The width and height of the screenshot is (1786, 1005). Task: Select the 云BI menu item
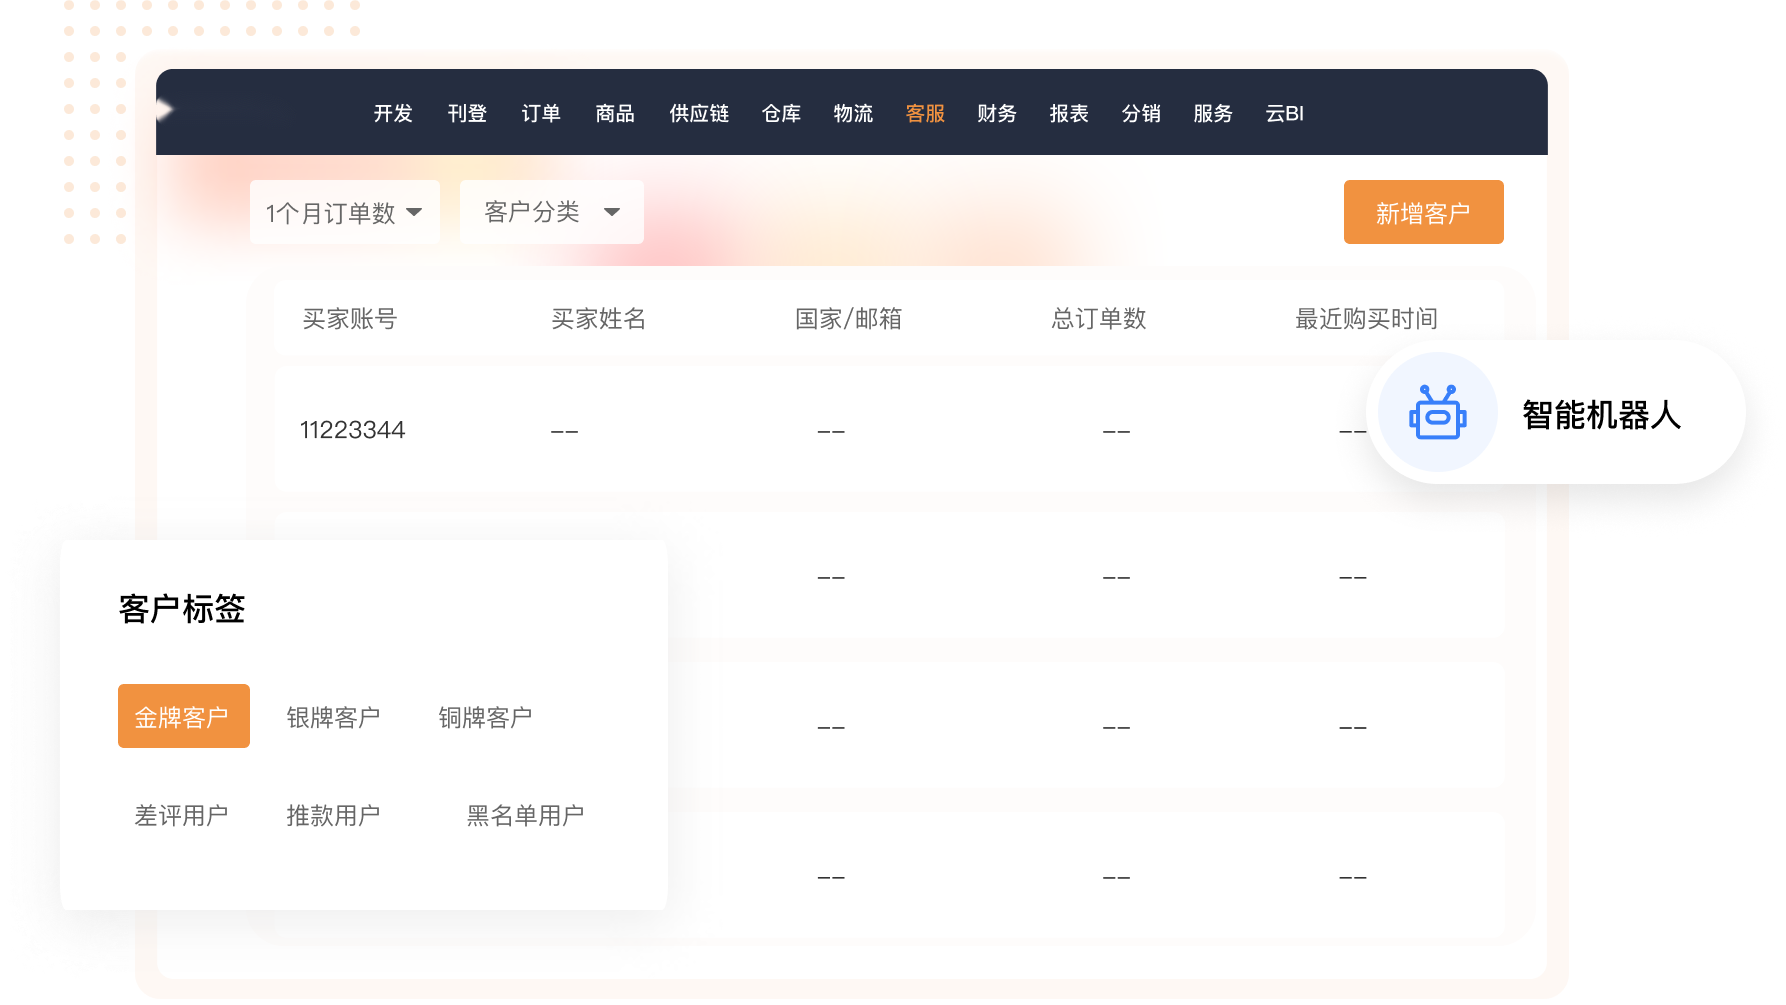[x=1284, y=114]
